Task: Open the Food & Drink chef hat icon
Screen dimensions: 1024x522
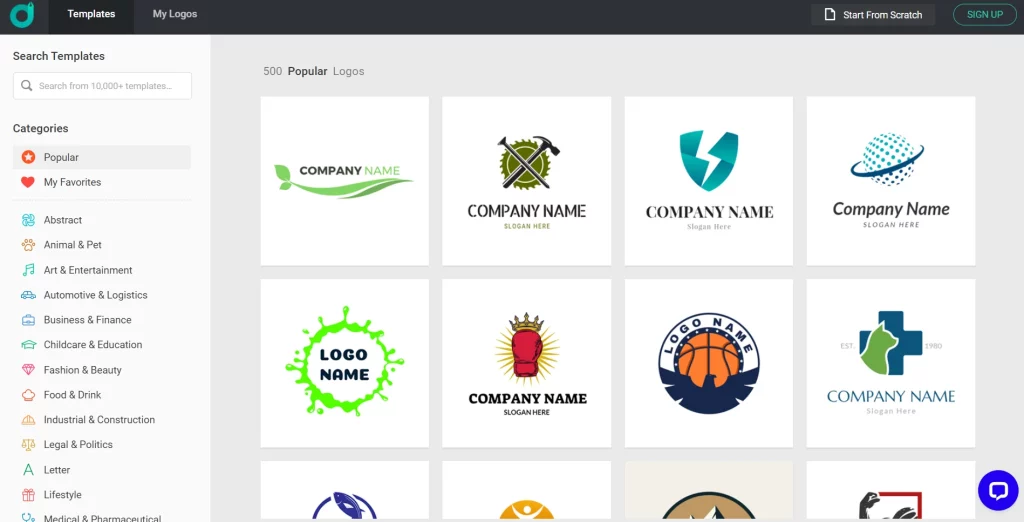Action: [x=28, y=395]
